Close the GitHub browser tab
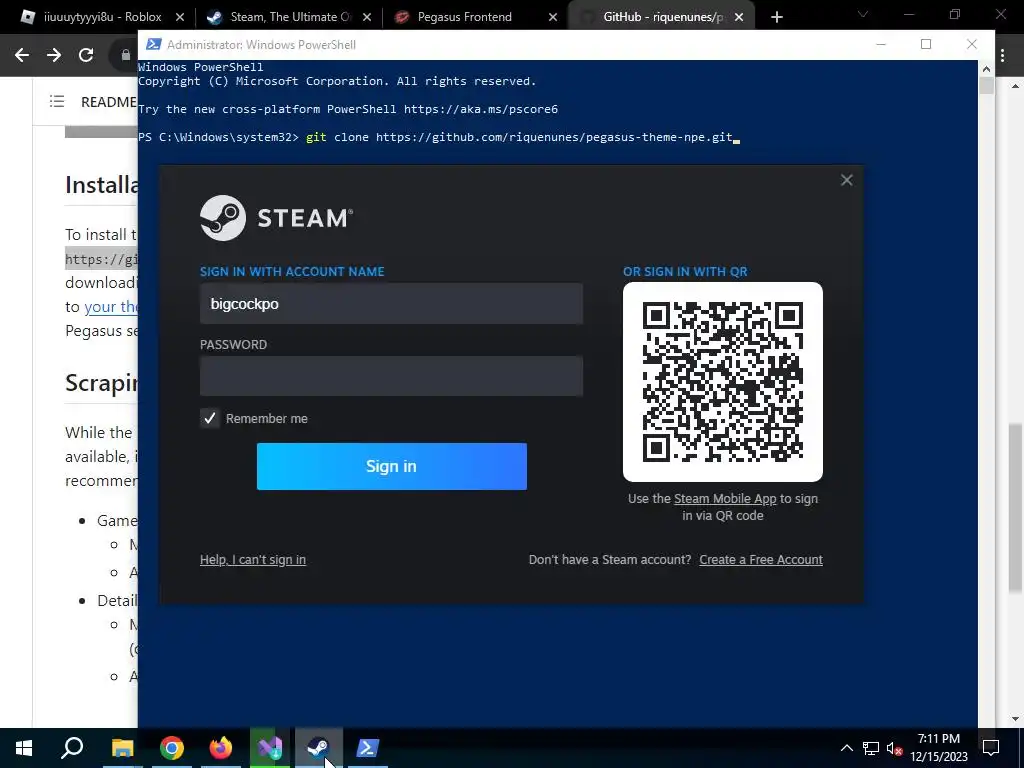Screen dimensions: 1024x768 tap(739, 17)
